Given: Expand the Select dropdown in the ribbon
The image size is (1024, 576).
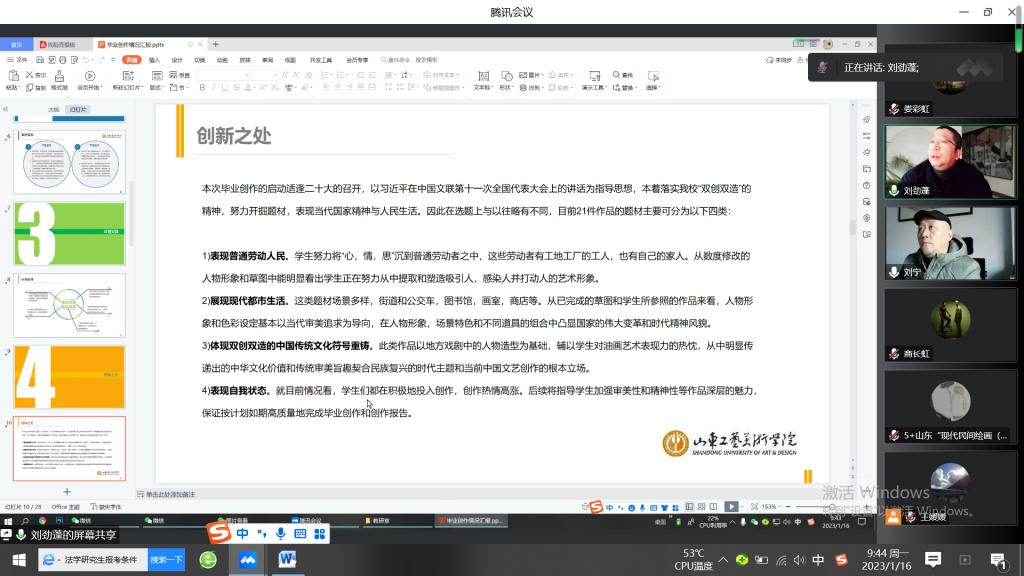Looking at the screenshot, I should 660,88.
